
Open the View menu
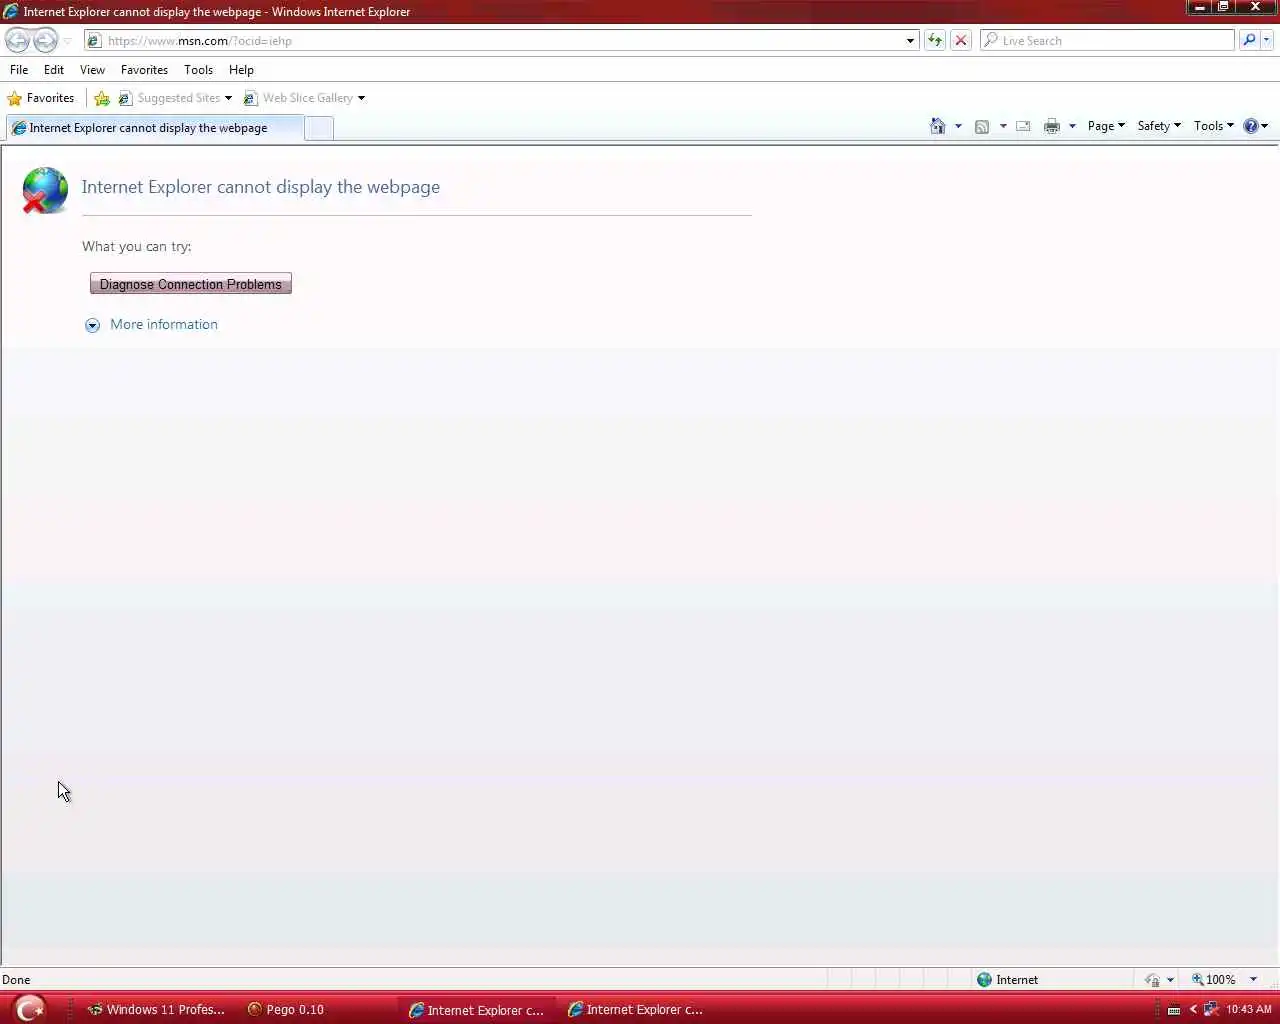(92, 70)
